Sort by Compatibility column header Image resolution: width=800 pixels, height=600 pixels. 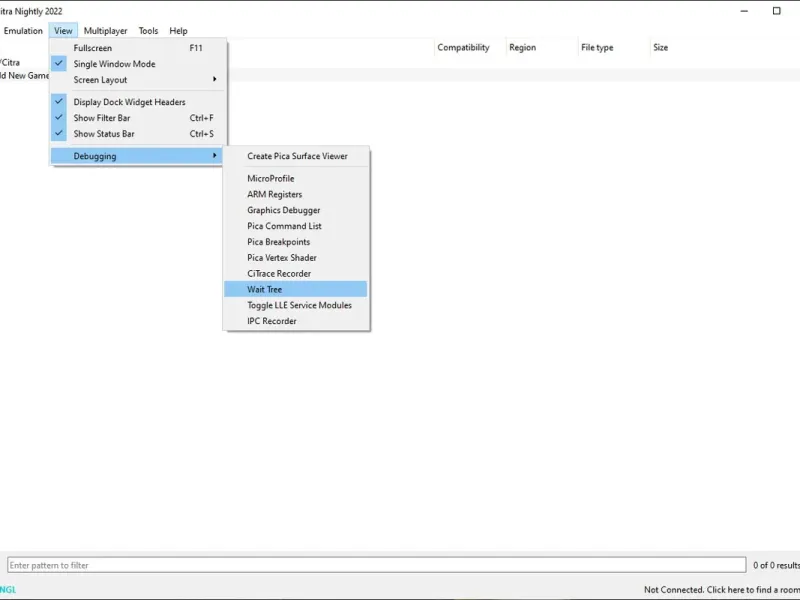[469, 47]
